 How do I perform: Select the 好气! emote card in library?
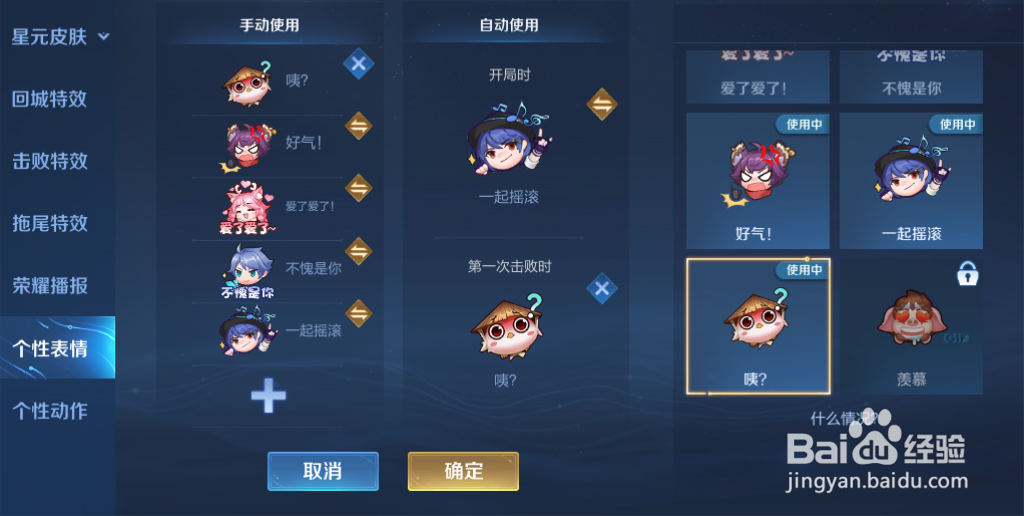point(758,180)
